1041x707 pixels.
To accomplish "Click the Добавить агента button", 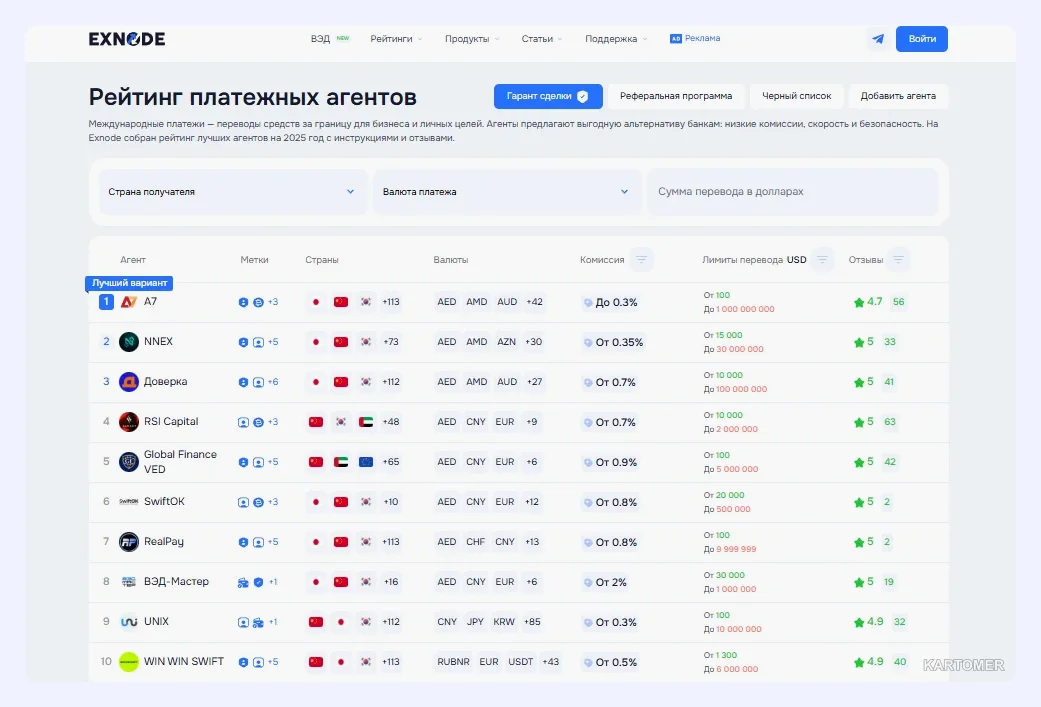I will (898, 96).
